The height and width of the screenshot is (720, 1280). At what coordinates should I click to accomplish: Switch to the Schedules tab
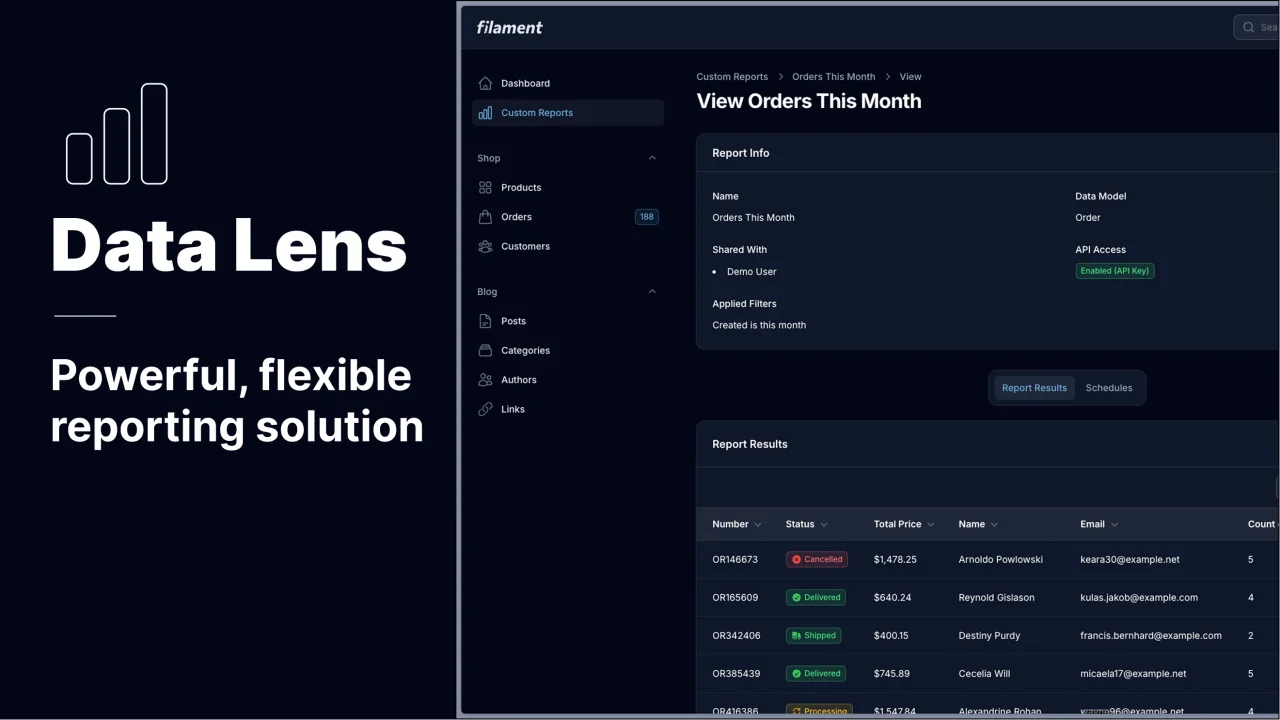[x=1109, y=388]
